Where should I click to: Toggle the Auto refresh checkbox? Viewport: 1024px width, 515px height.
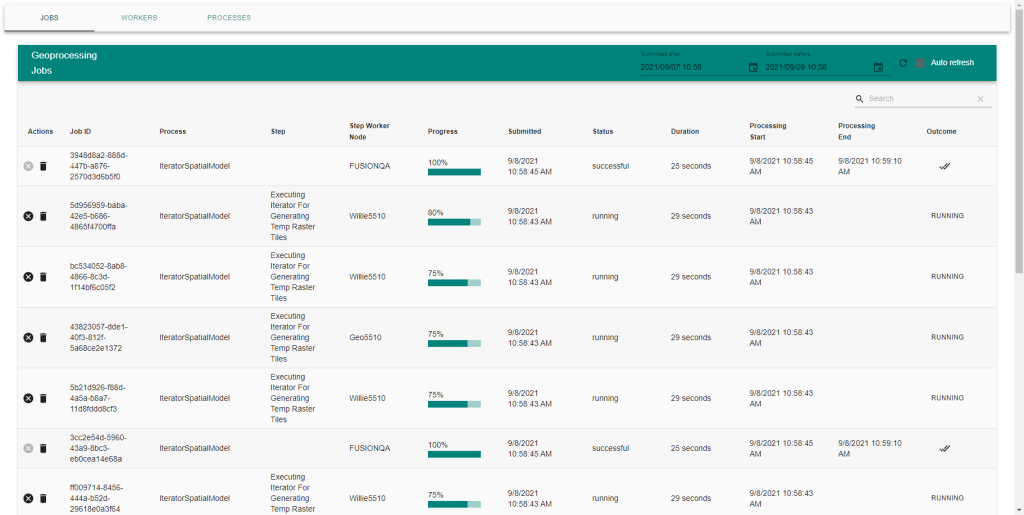coord(920,63)
